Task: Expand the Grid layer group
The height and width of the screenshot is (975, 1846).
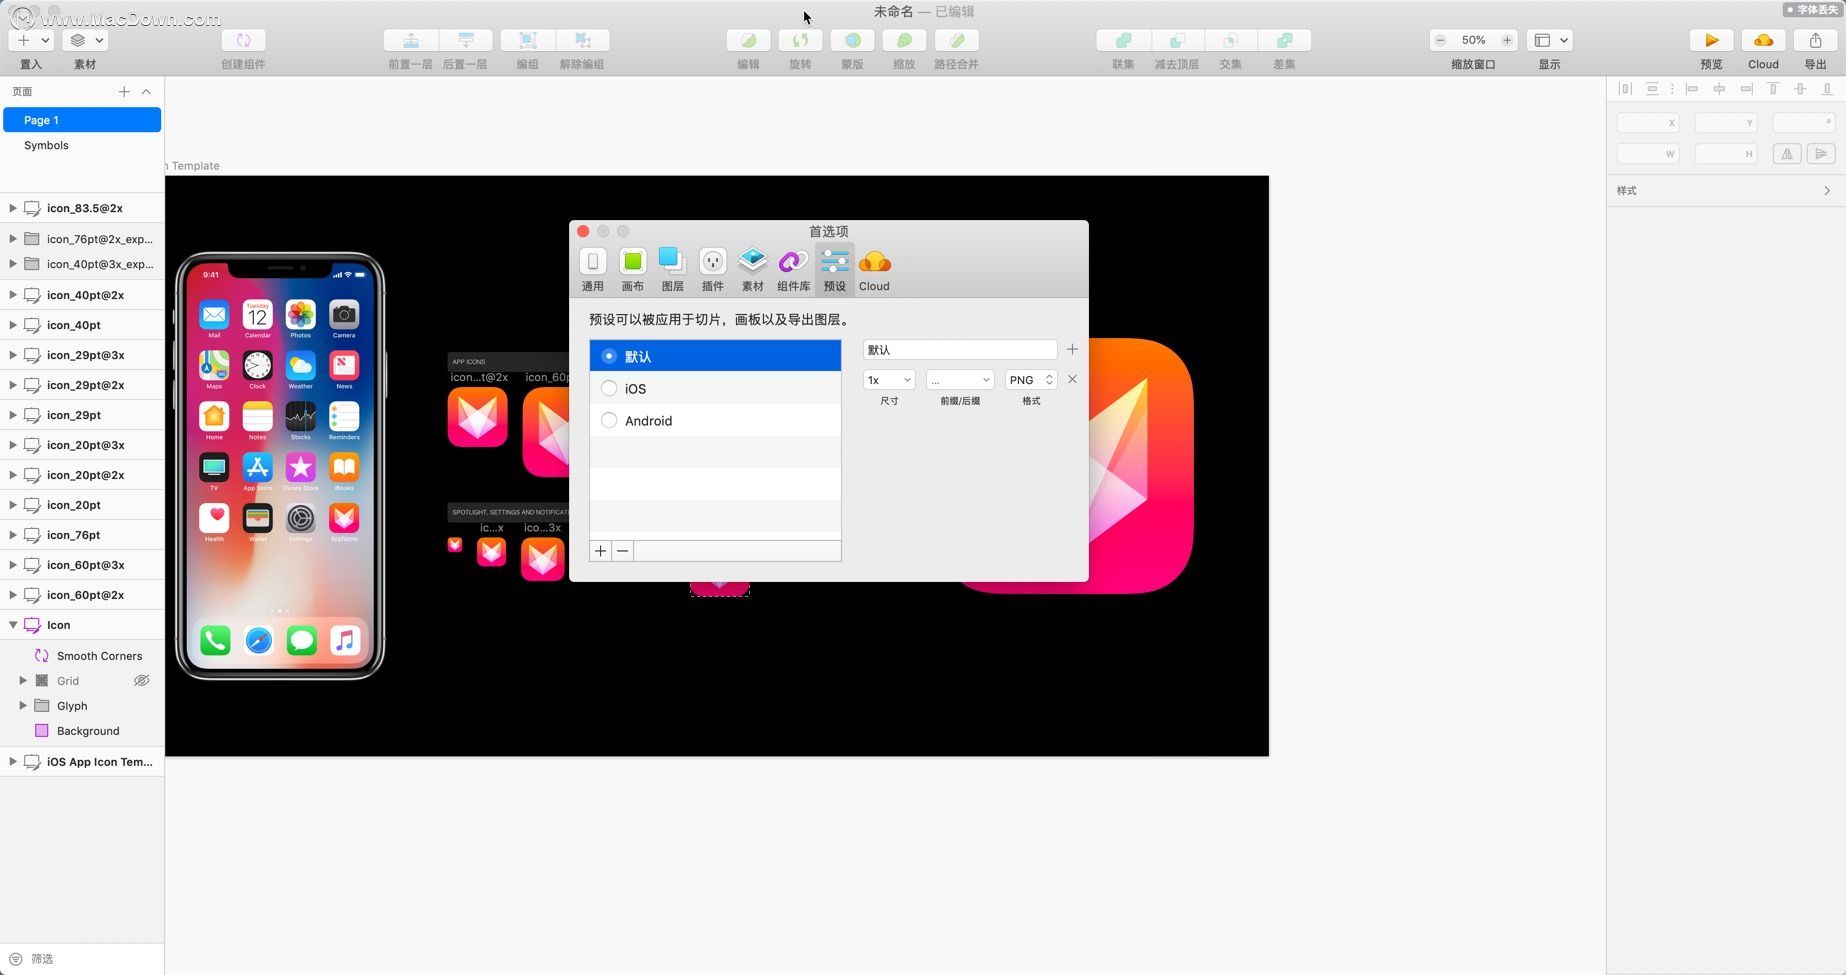Action: (23, 681)
